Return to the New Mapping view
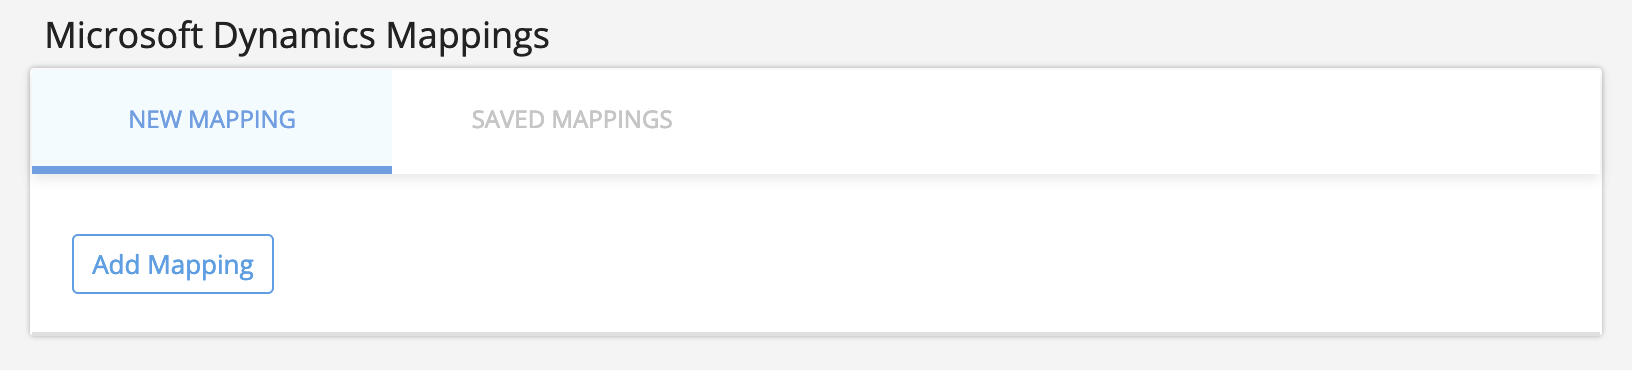 click(x=212, y=120)
